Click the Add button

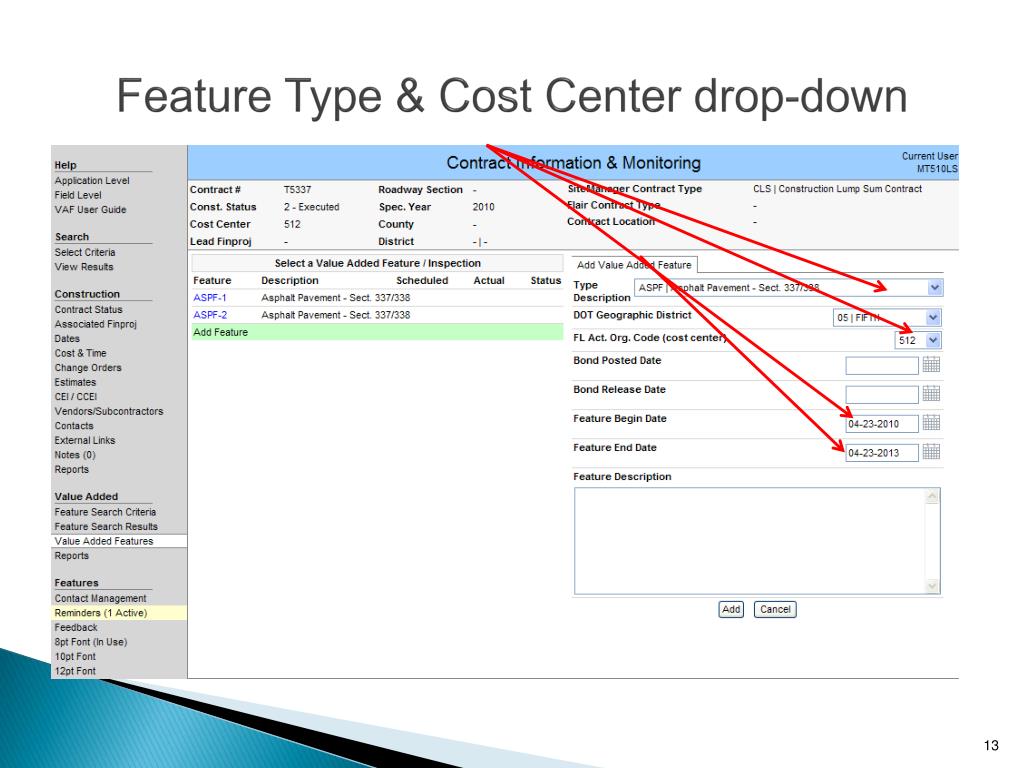731,609
